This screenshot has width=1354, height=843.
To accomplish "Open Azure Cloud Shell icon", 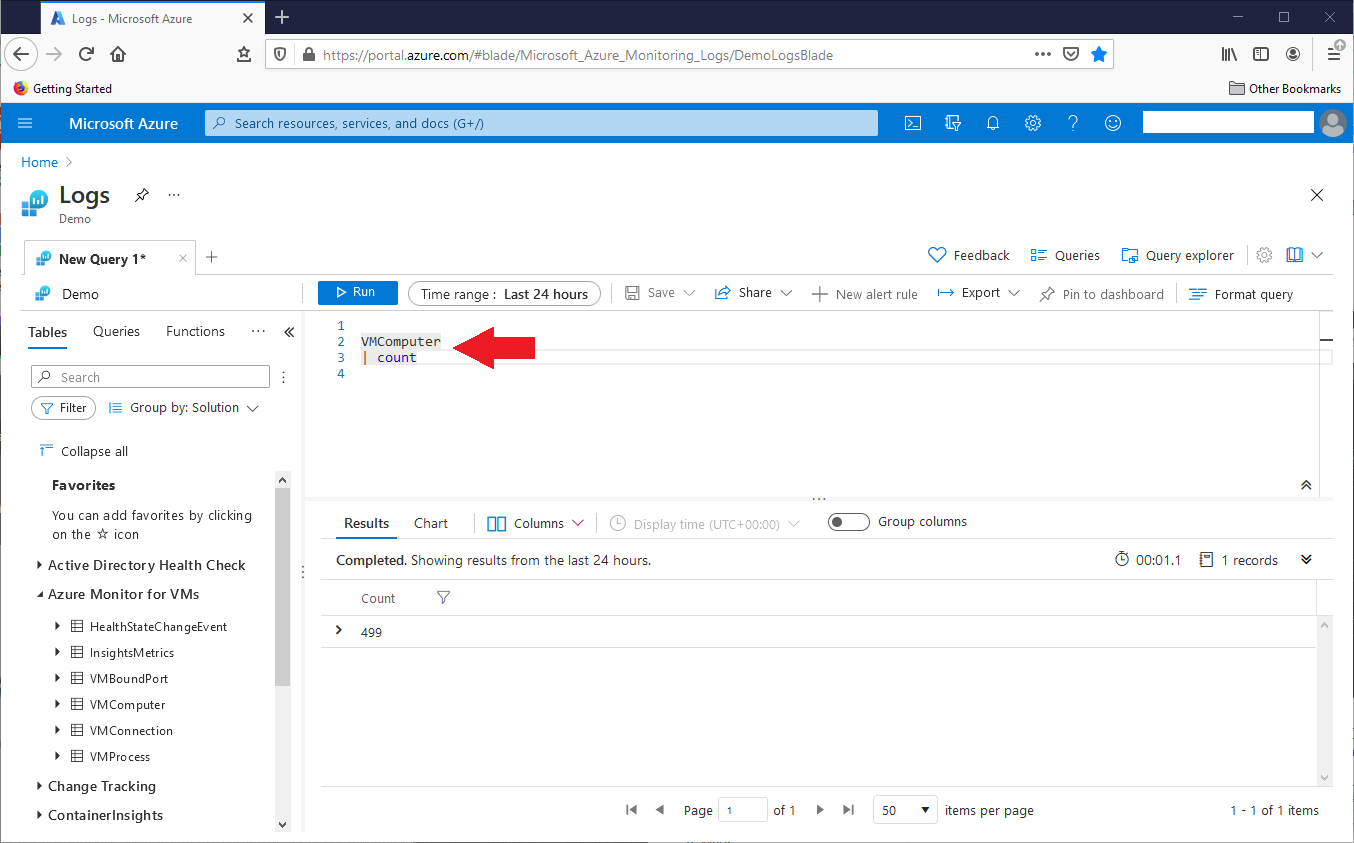I will coord(913,123).
